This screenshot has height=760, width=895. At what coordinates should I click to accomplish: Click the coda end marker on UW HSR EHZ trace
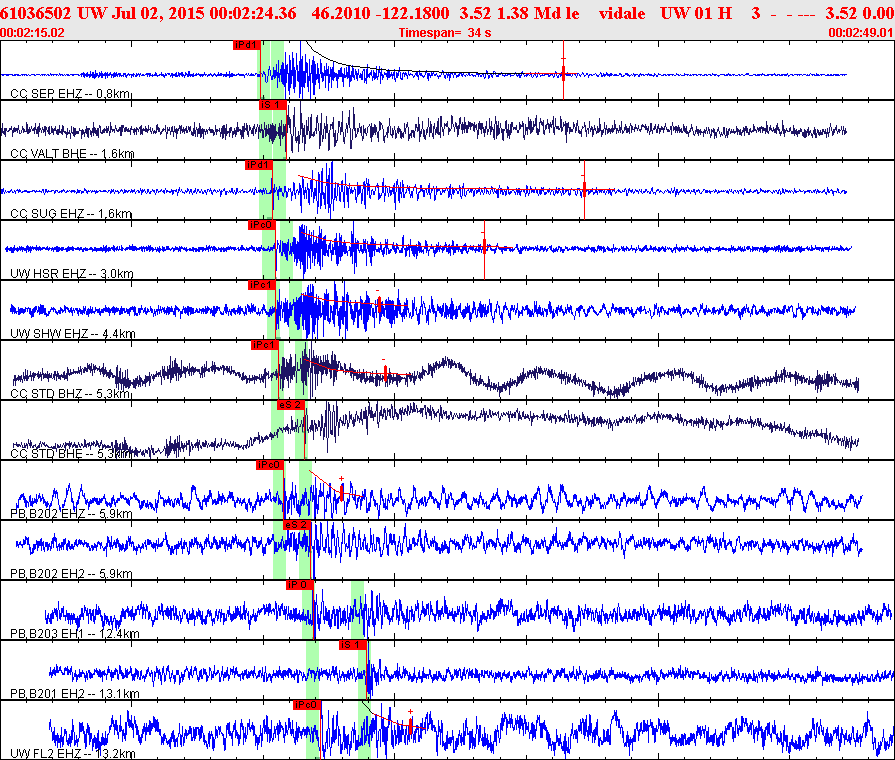click(485, 247)
